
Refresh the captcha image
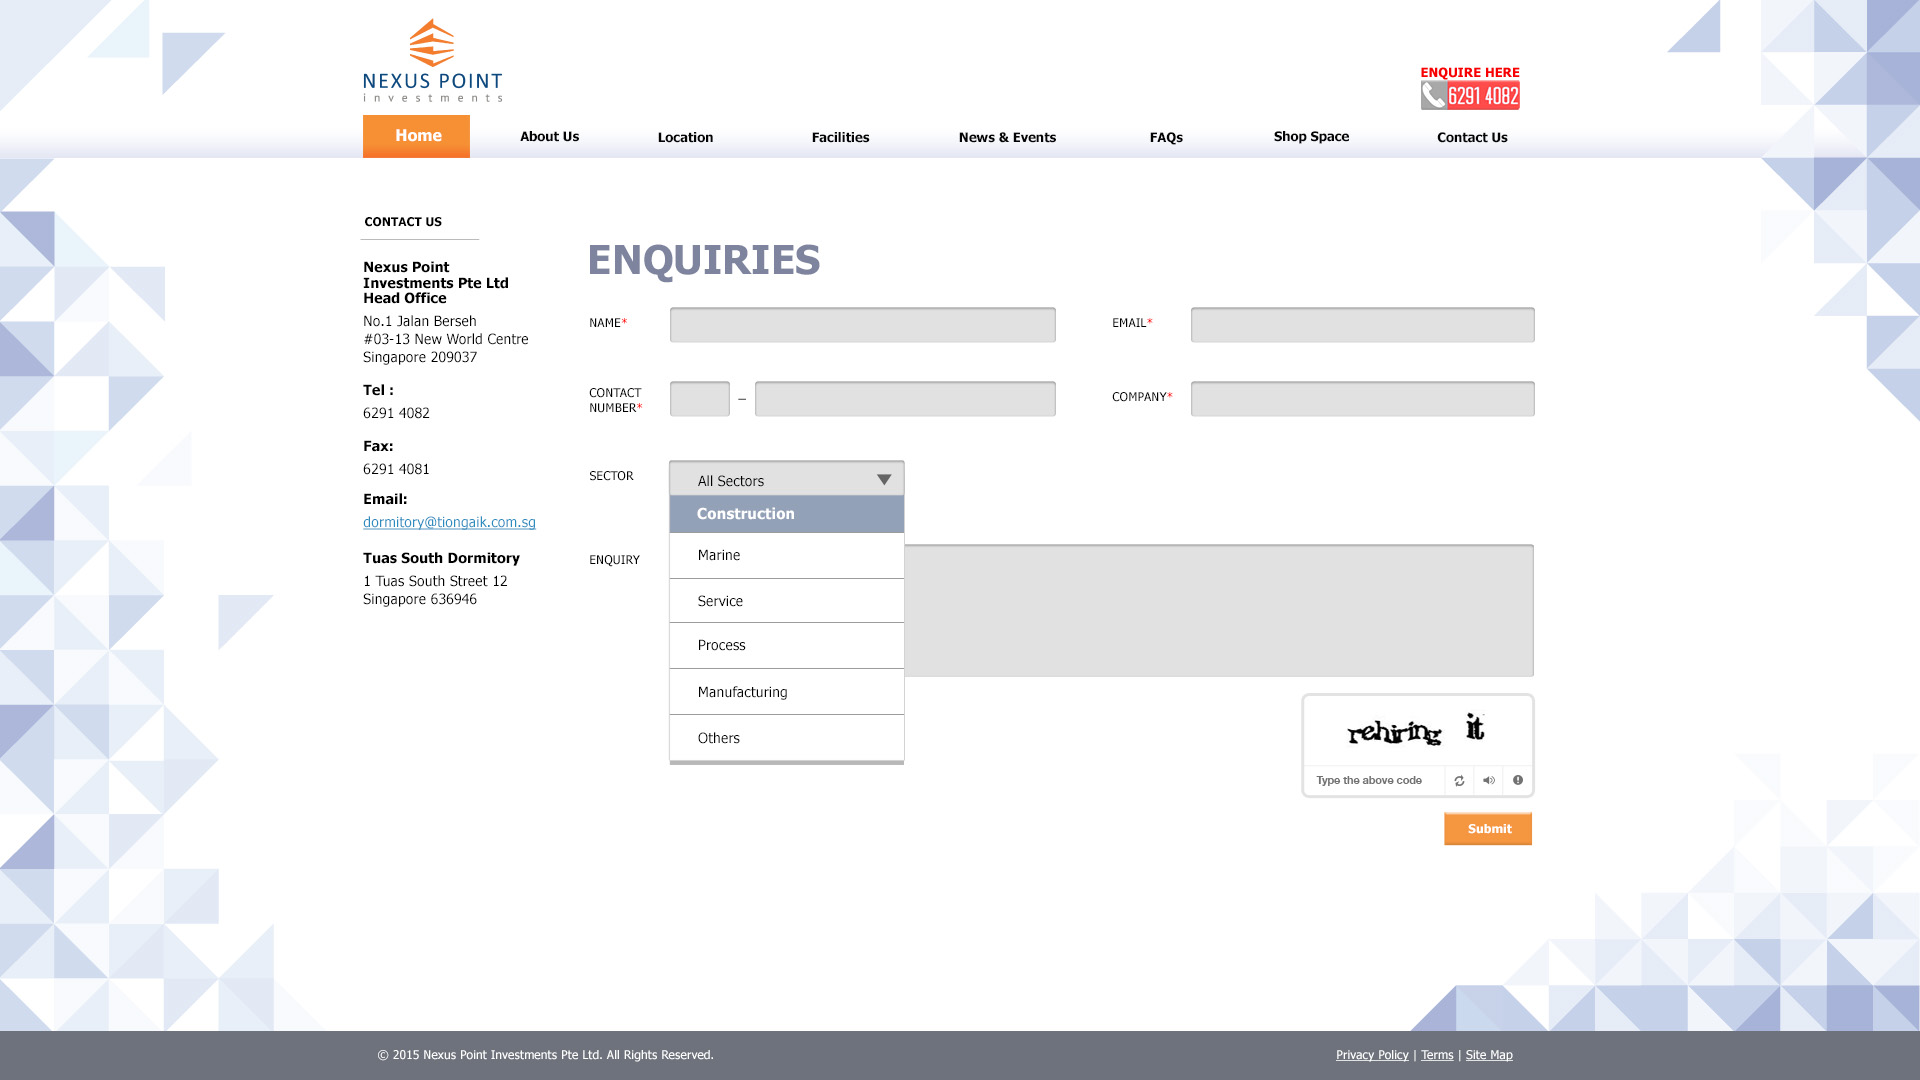[1459, 780]
